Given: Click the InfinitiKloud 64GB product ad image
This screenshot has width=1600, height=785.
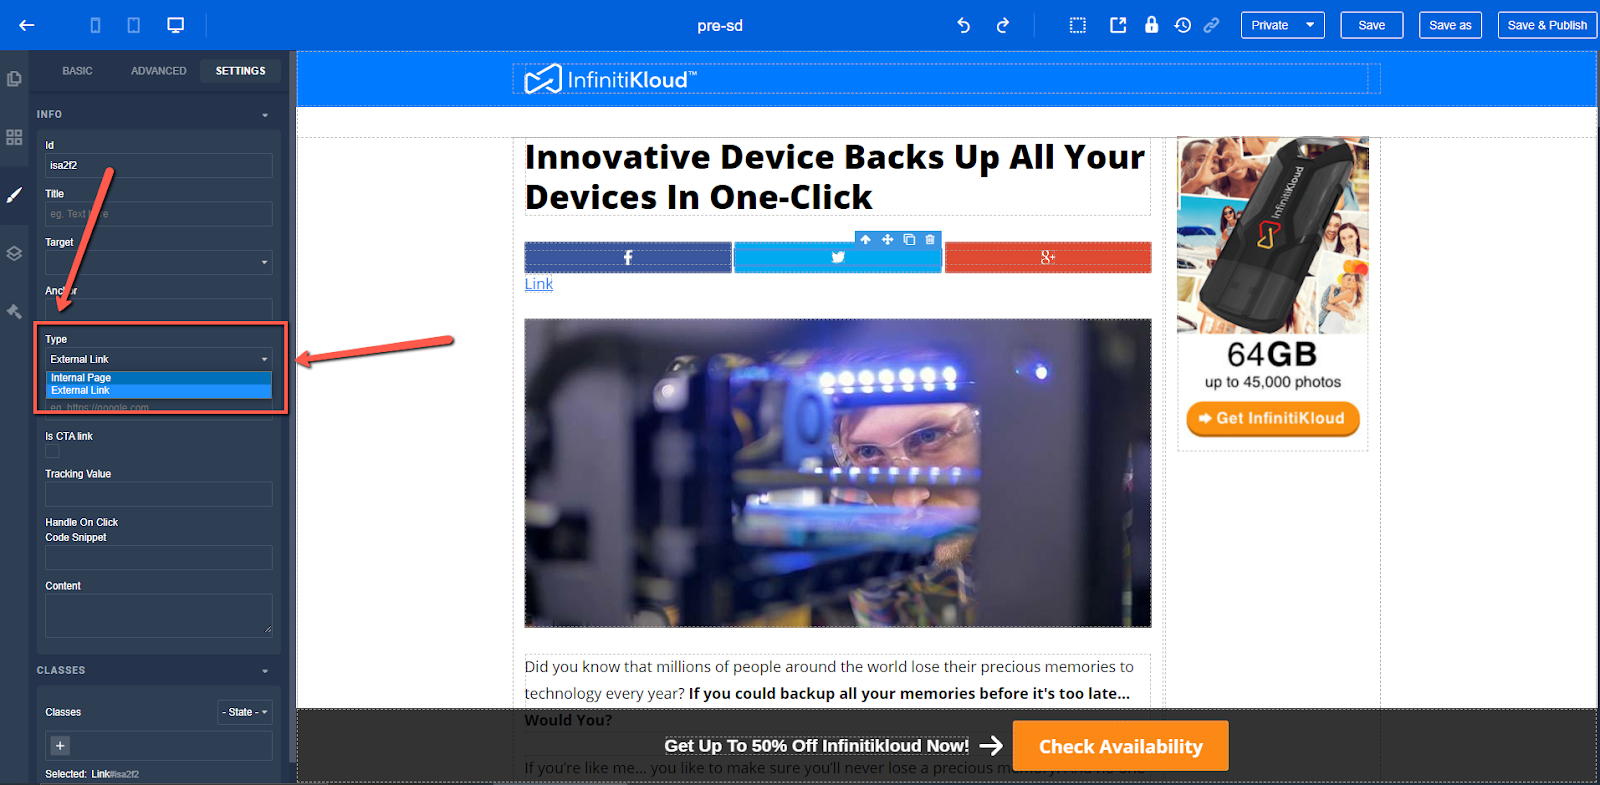Looking at the screenshot, I should click(x=1272, y=235).
